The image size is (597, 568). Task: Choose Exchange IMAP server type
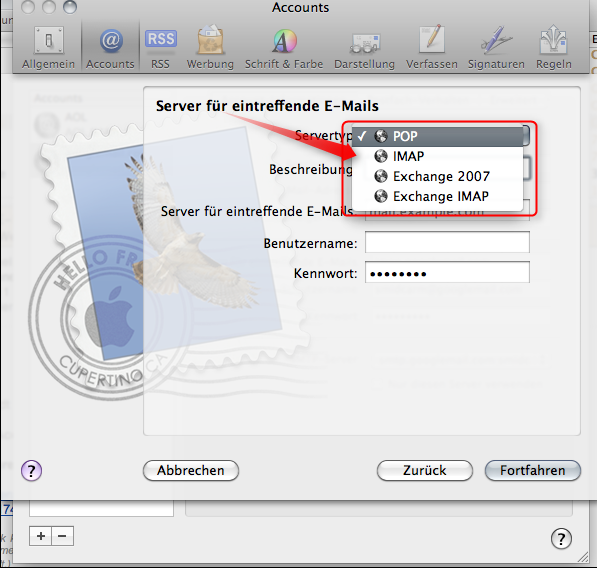(x=437, y=196)
